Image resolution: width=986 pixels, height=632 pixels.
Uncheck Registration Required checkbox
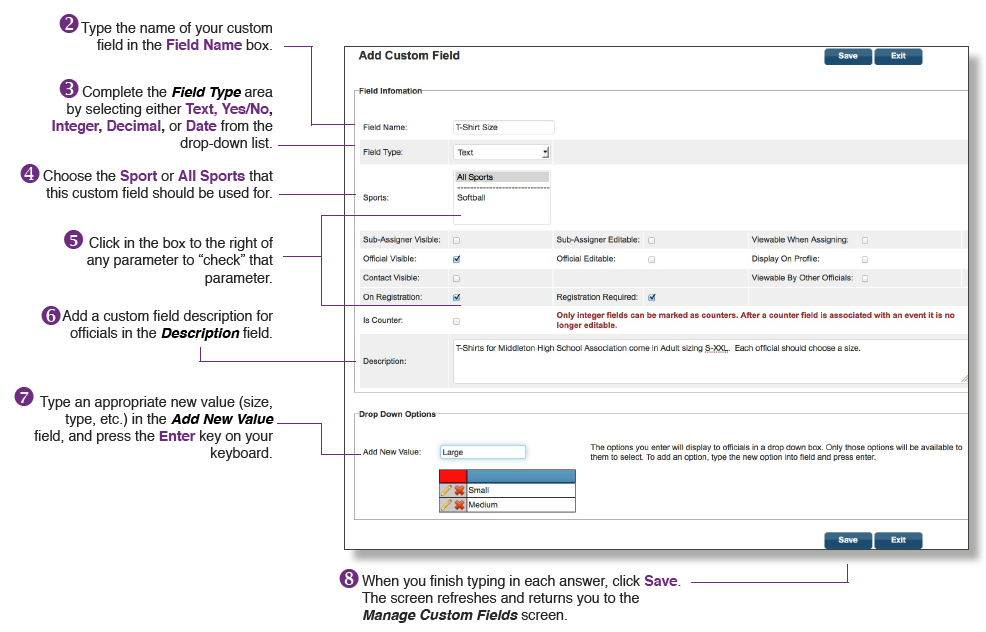coord(651,297)
